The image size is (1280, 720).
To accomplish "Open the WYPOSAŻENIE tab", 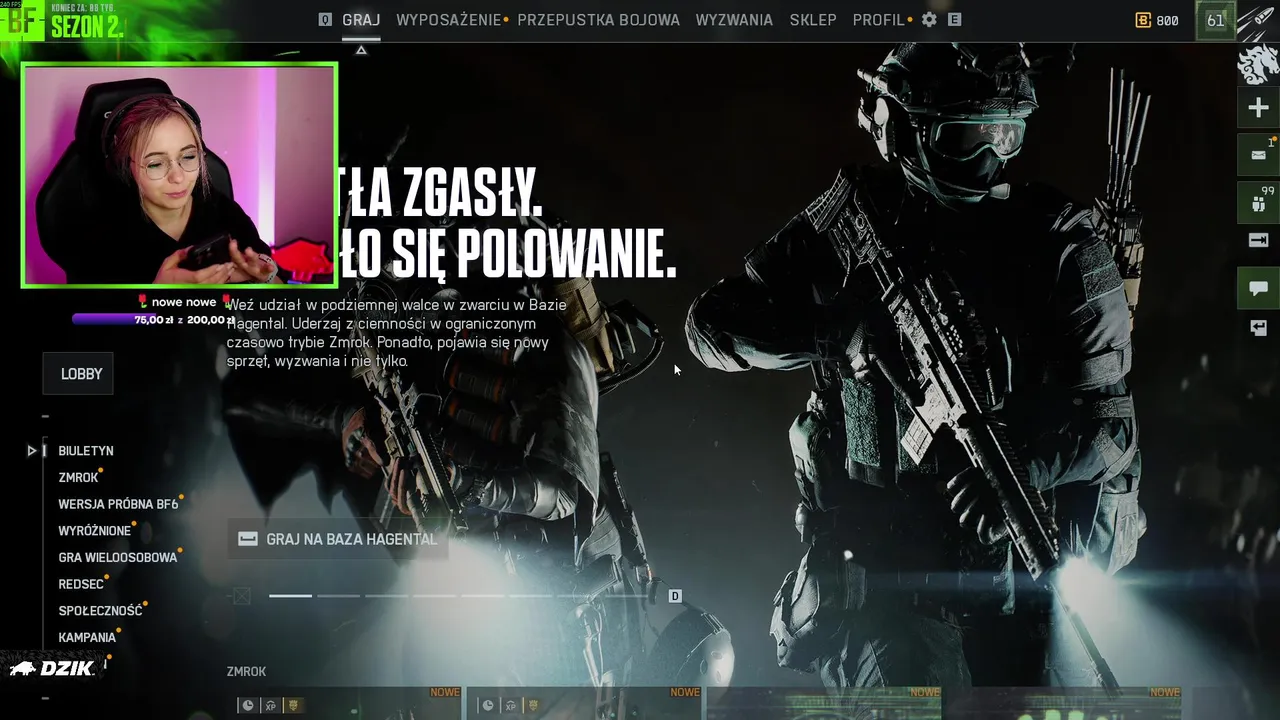I will (449, 20).
